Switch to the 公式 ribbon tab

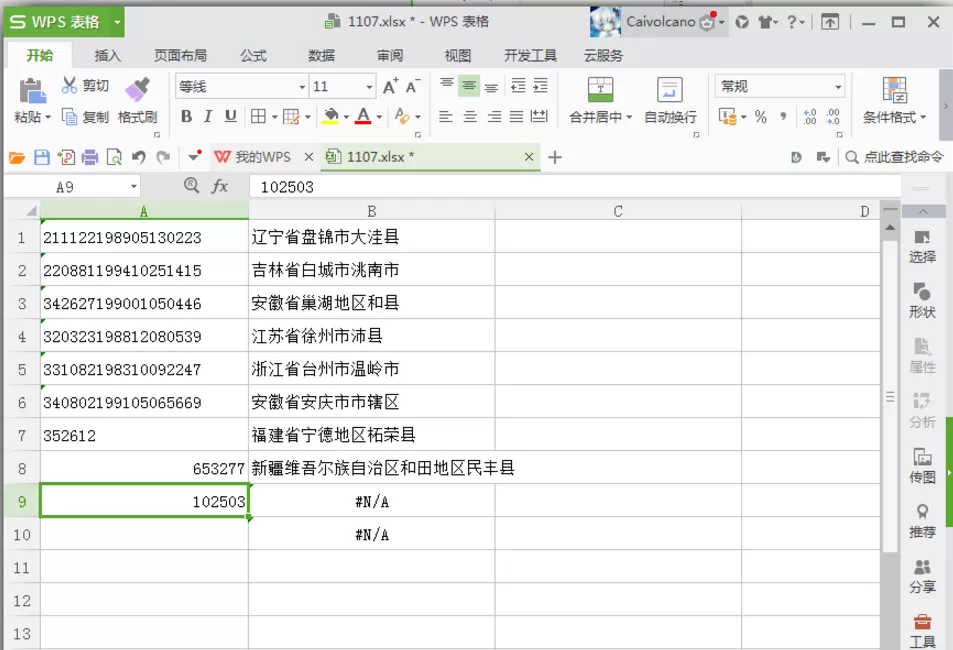(253, 56)
